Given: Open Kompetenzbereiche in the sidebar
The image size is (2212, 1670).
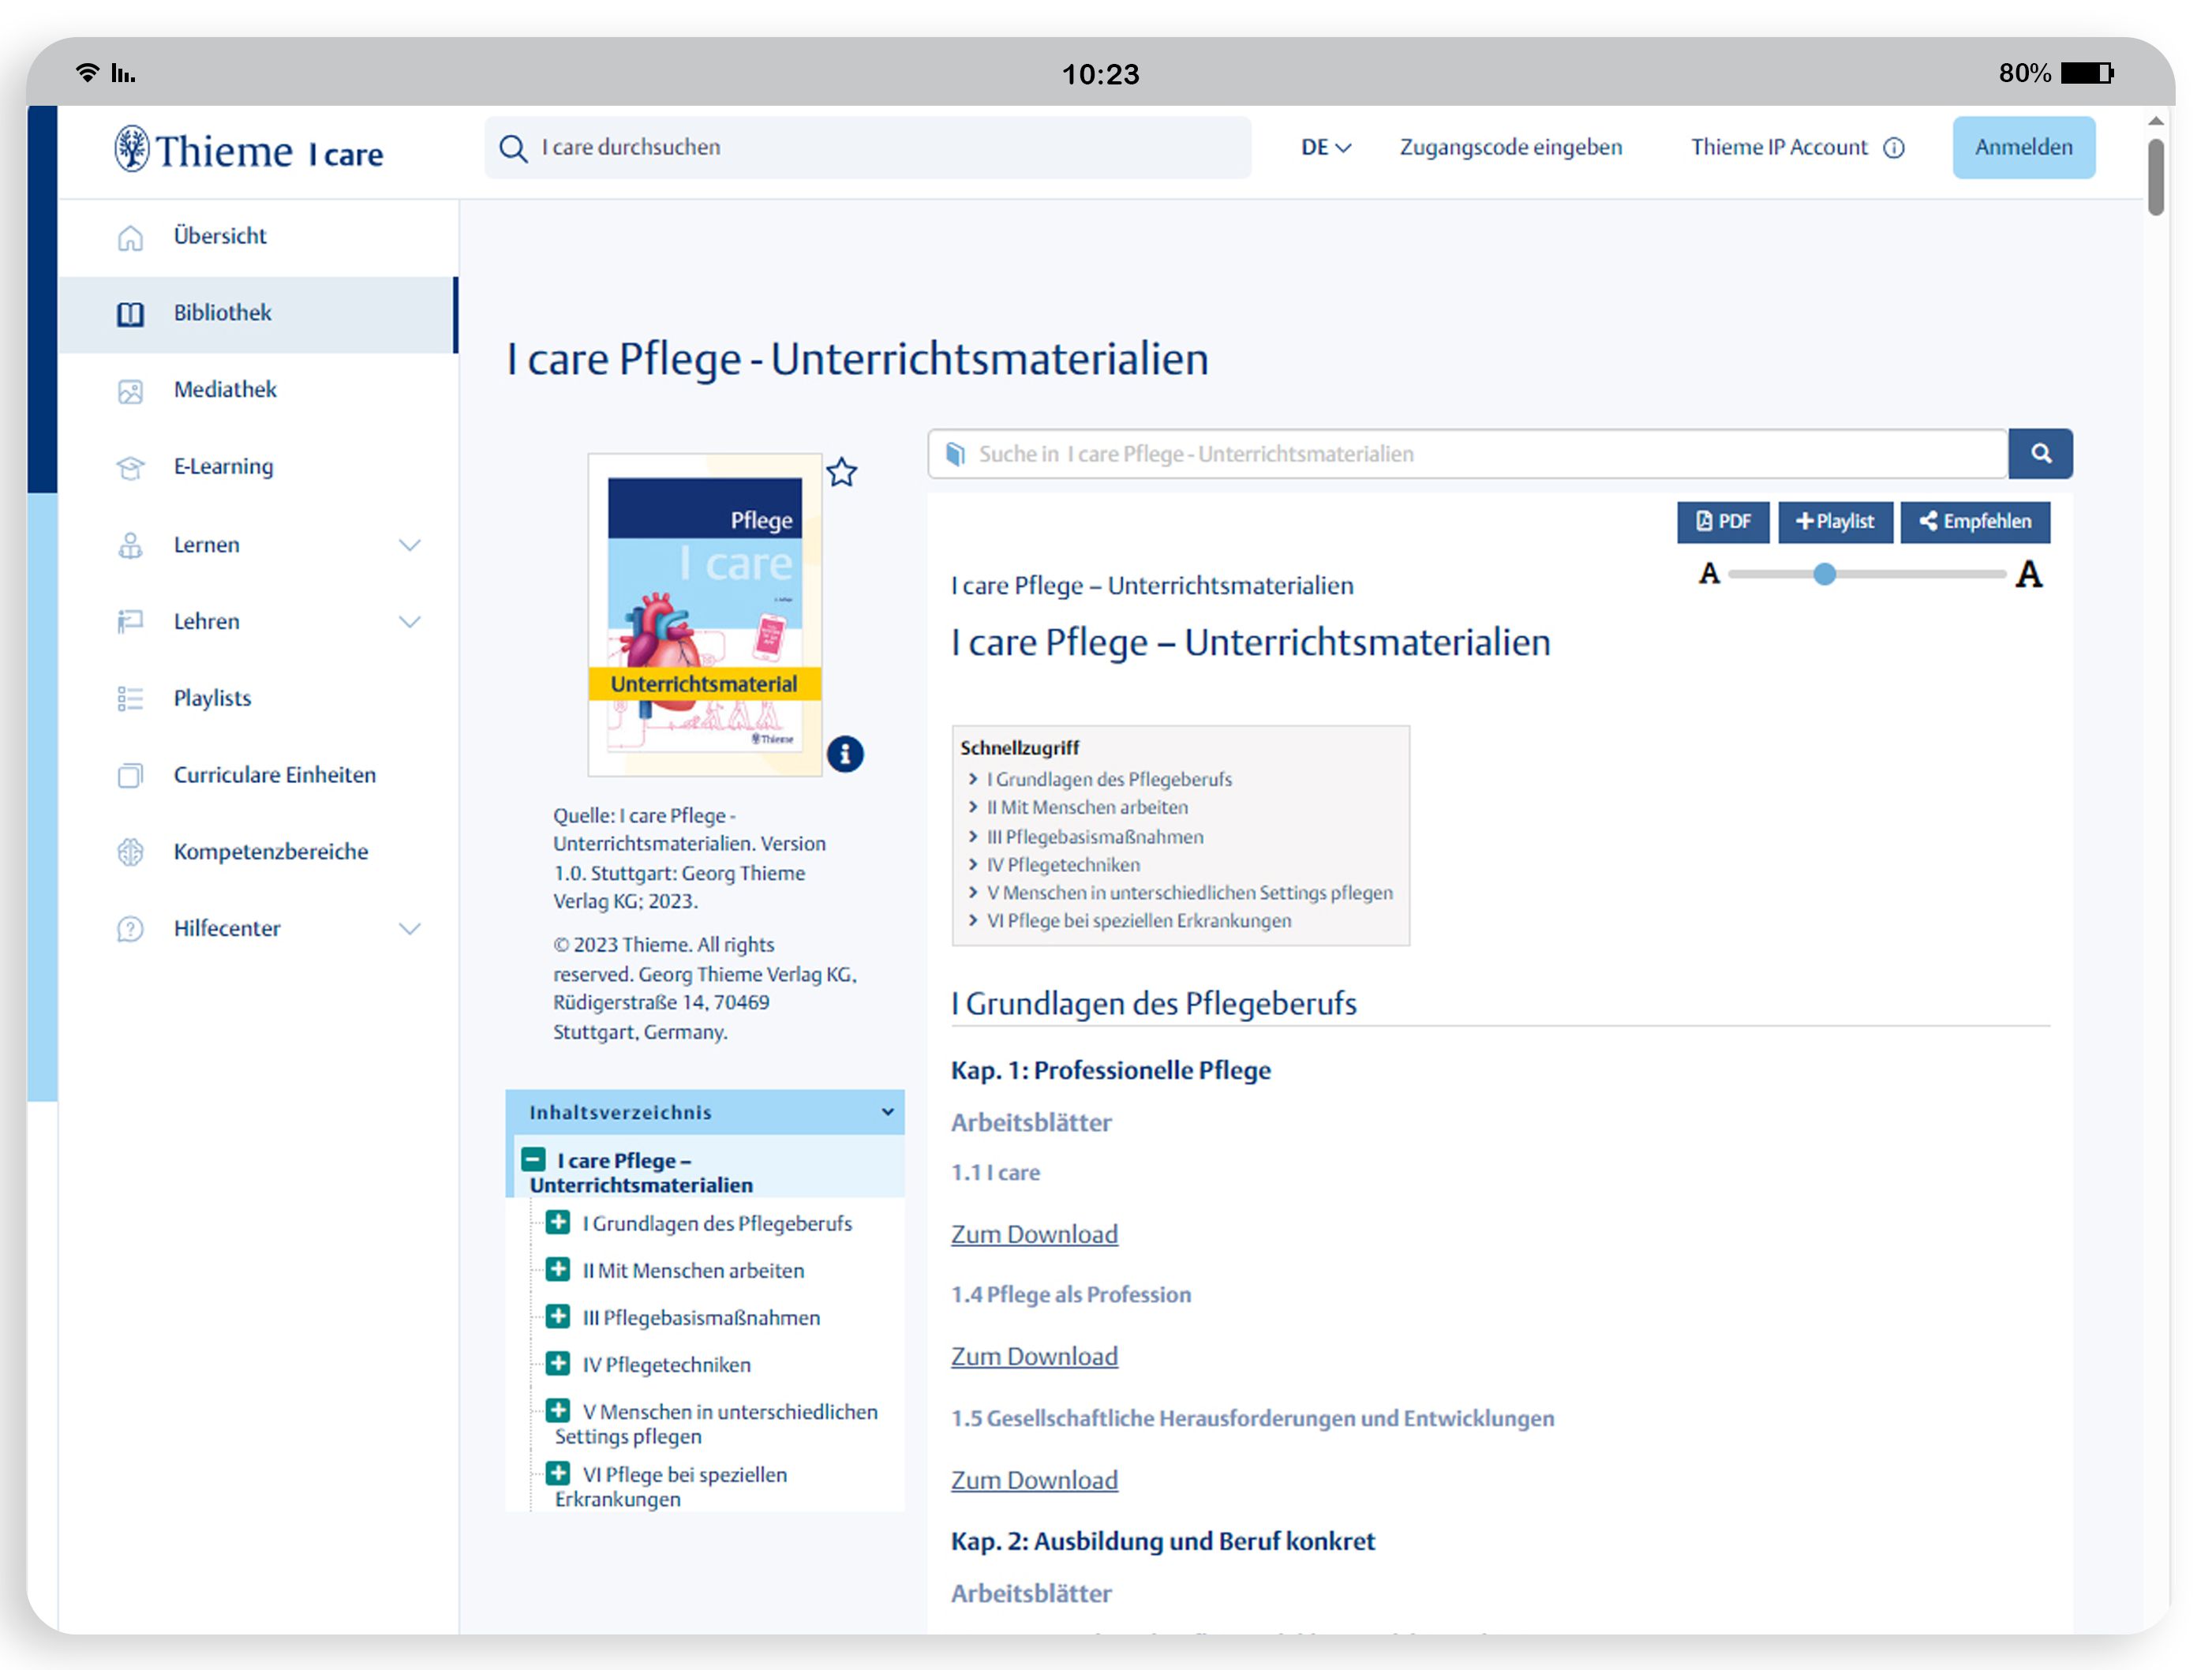Looking at the screenshot, I should point(258,852).
